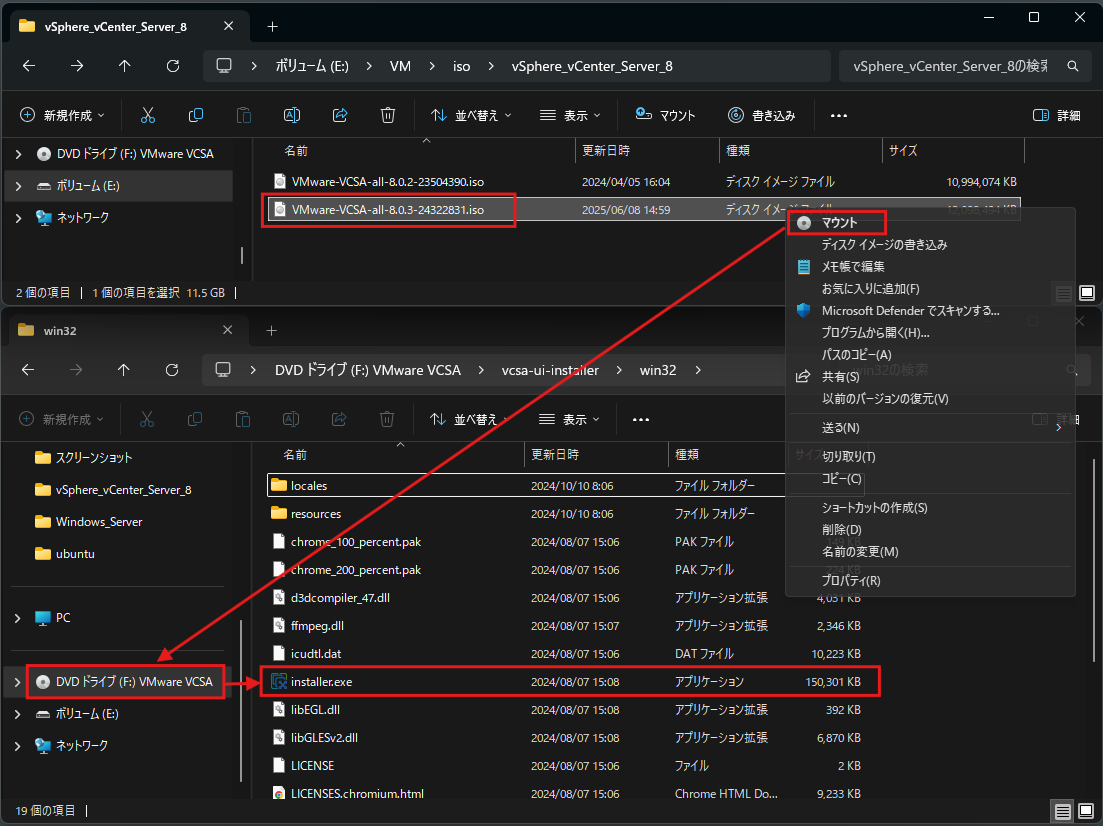Expand ボリューム (E:) in the win32 window sidebar
The image size is (1103, 826).
pyautogui.click(x=18, y=714)
